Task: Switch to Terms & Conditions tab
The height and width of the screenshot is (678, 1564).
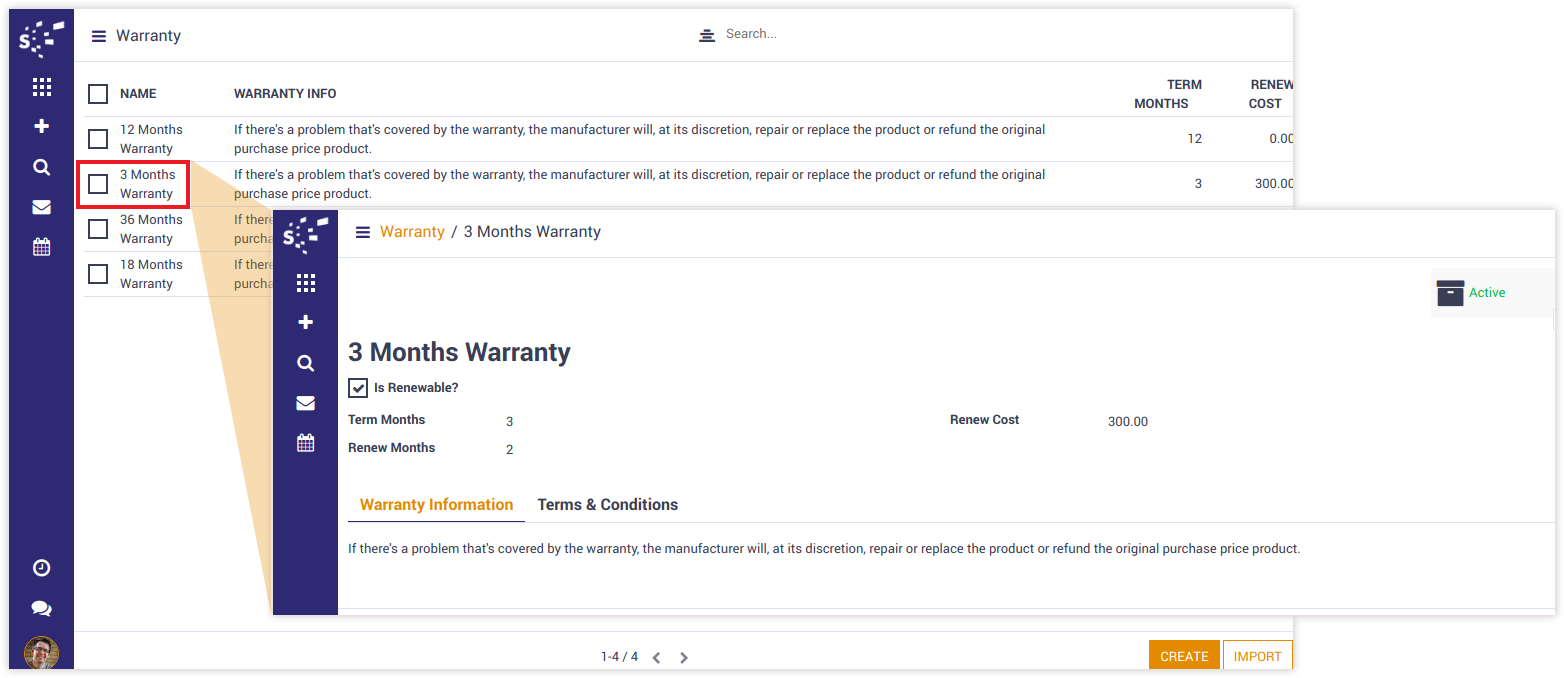Action: tap(607, 505)
